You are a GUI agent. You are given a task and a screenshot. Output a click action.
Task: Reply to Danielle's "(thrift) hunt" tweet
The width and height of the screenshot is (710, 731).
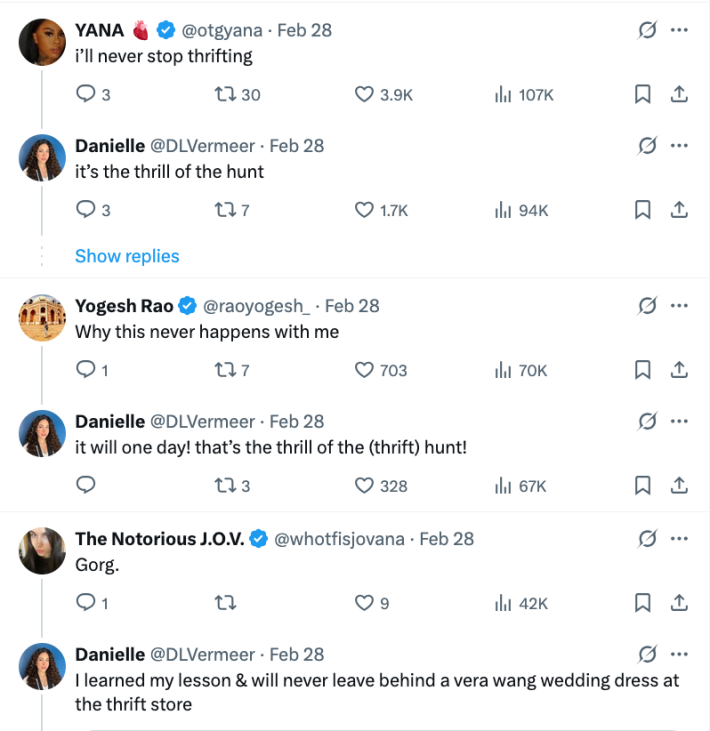(x=86, y=485)
